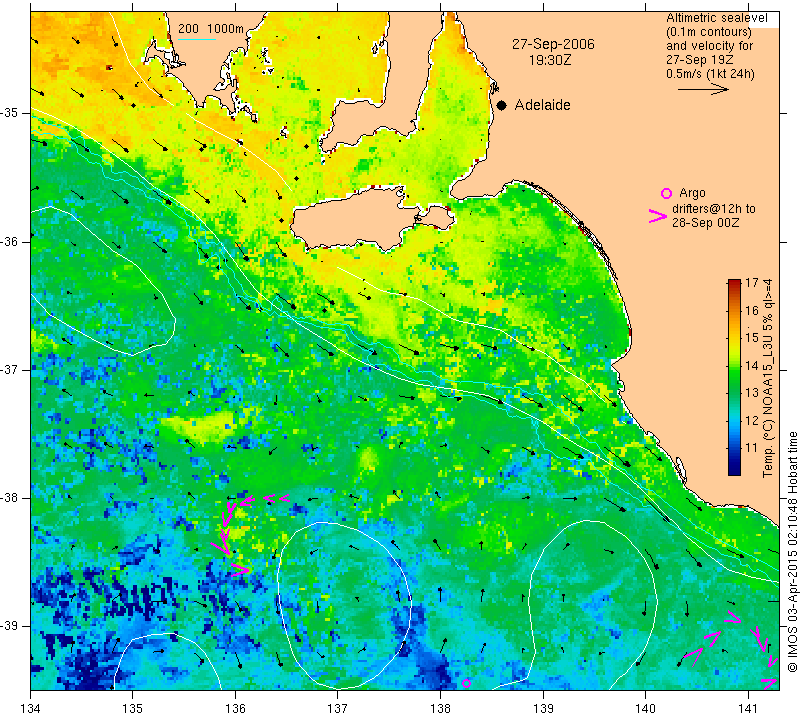Click longitude axis label 134

click(31, 709)
